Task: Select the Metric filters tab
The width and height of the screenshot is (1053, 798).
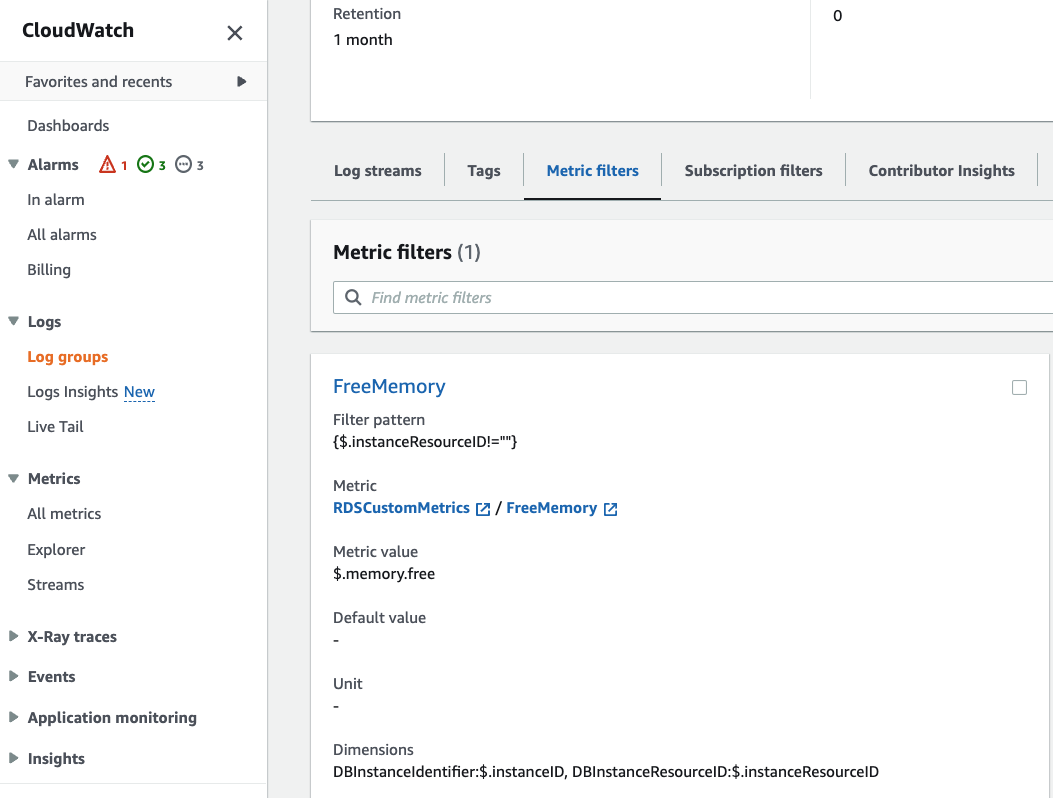Action: point(592,171)
